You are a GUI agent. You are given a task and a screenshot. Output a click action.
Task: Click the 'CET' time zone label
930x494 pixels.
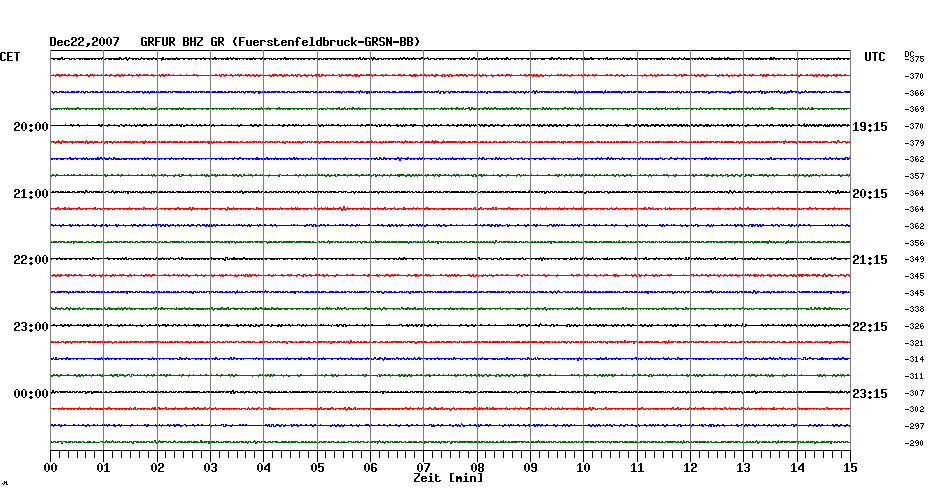click(9, 57)
